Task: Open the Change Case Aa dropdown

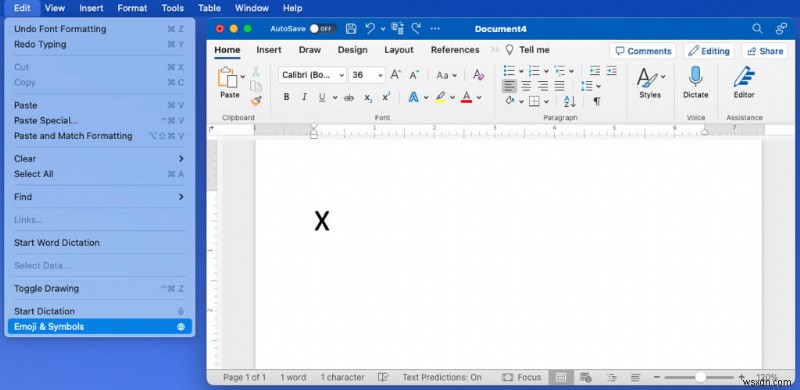Action: click(x=446, y=75)
